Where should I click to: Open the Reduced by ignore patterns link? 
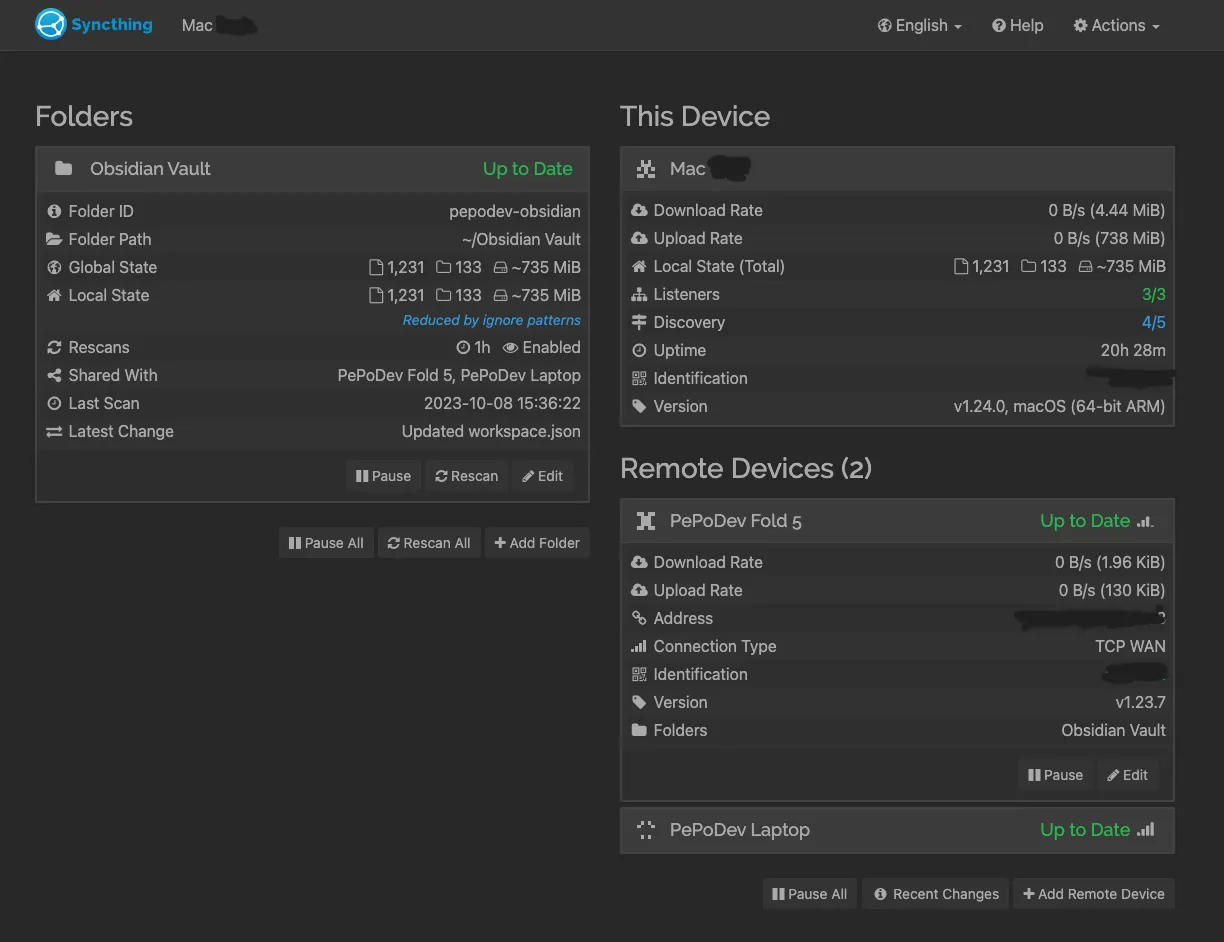[491, 320]
